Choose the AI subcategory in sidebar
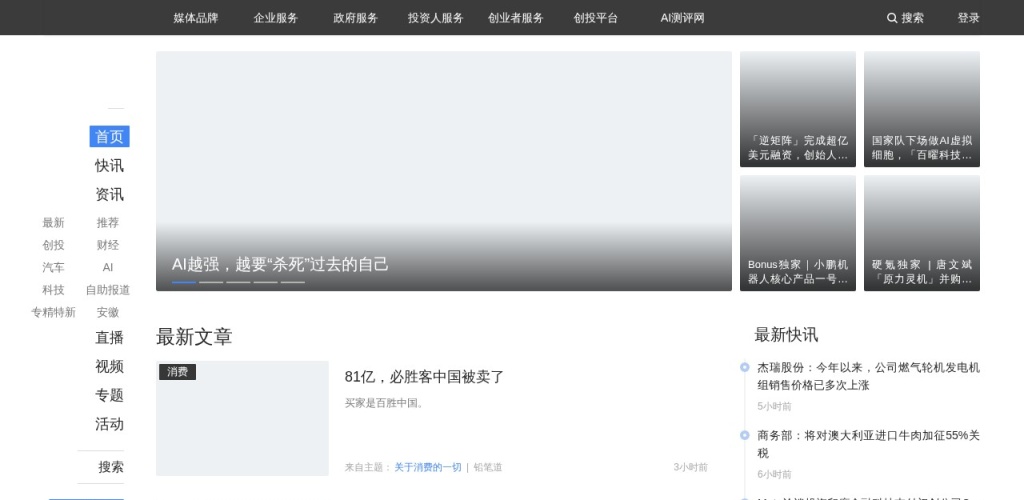The width and height of the screenshot is (1024, 500). [108, 268]
